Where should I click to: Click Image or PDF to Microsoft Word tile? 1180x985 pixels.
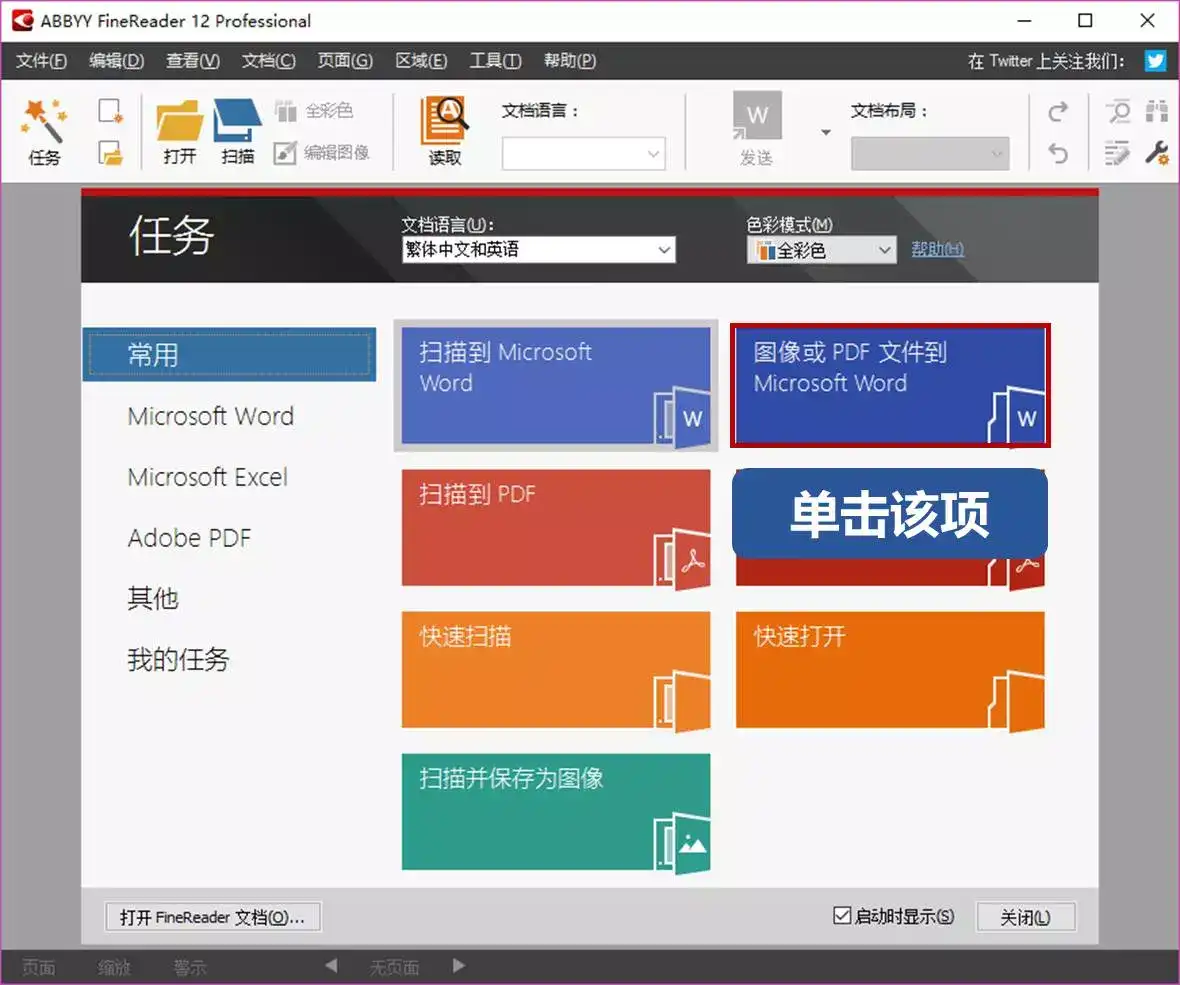coord(890,385)
